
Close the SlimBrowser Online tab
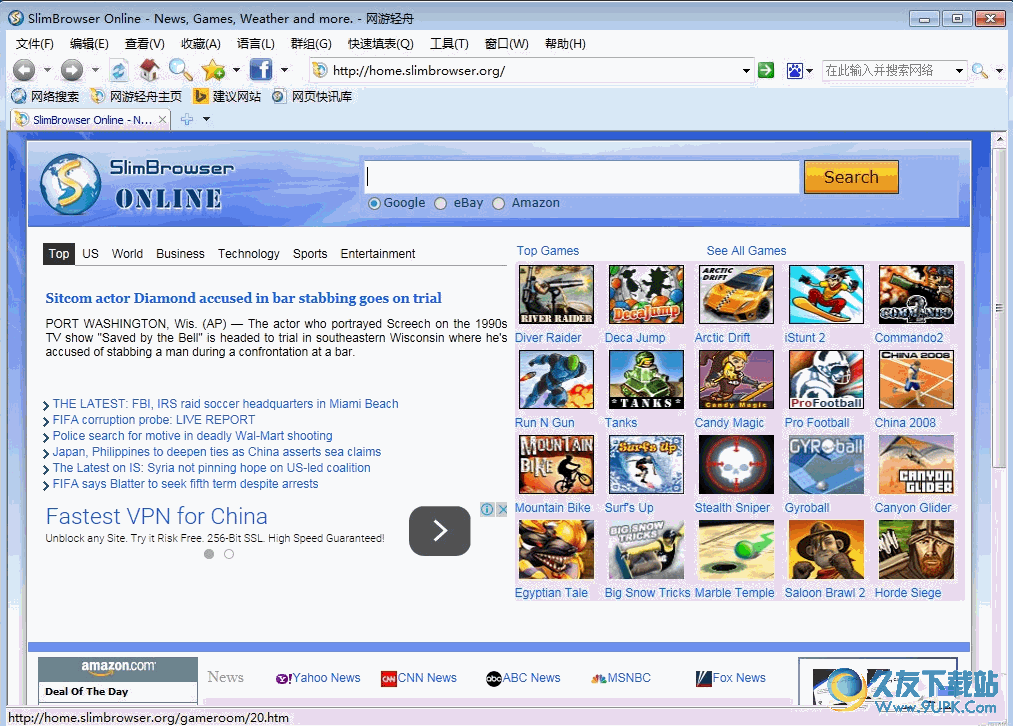(163, 119)
